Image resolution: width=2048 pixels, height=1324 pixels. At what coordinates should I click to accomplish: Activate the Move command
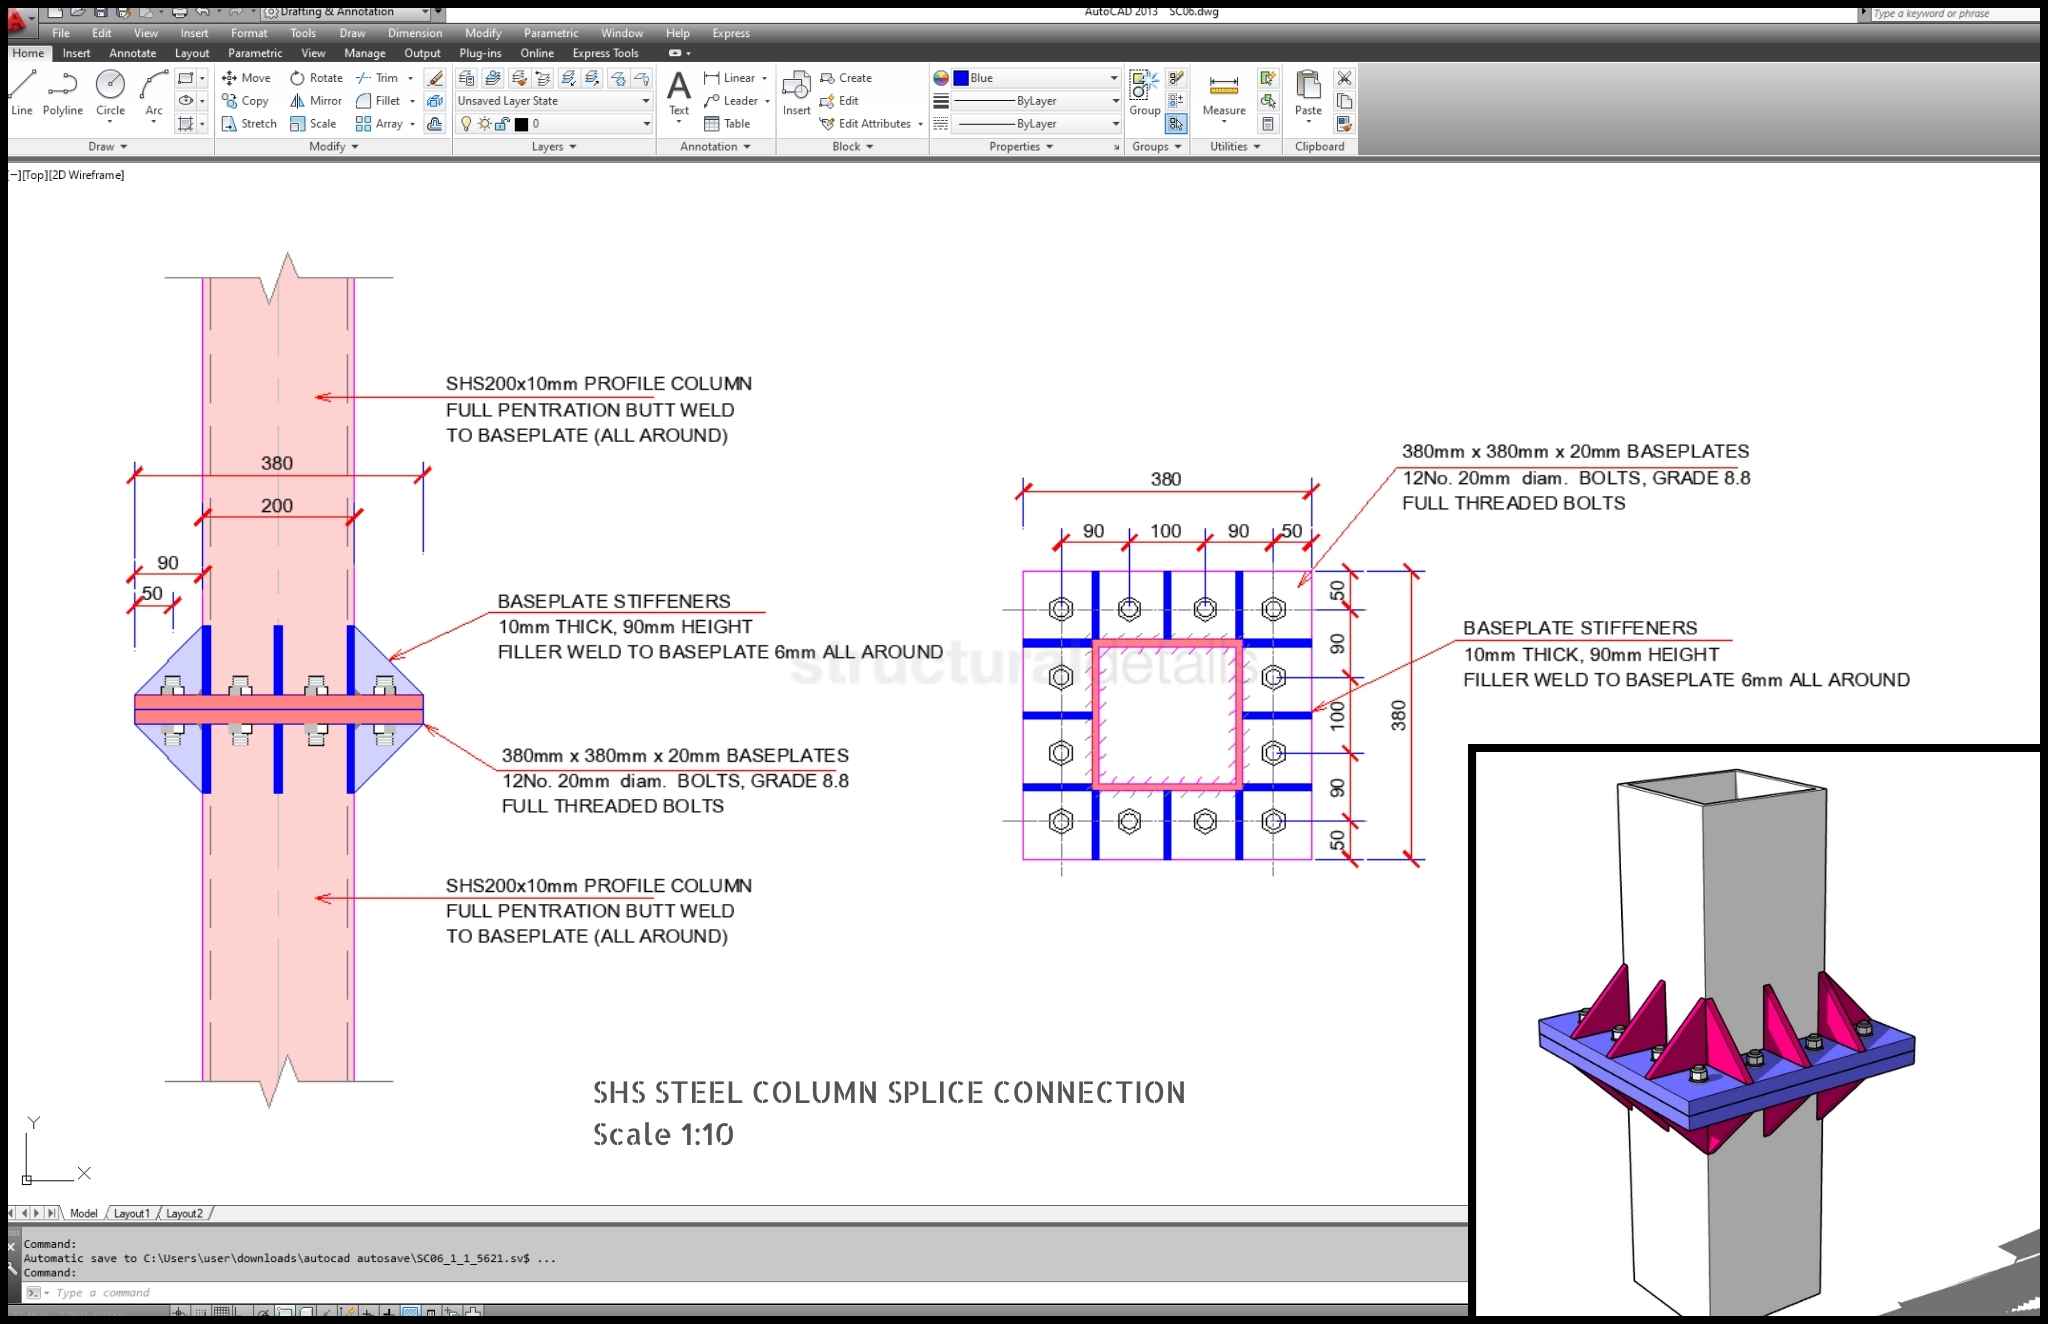click(248, 77)
